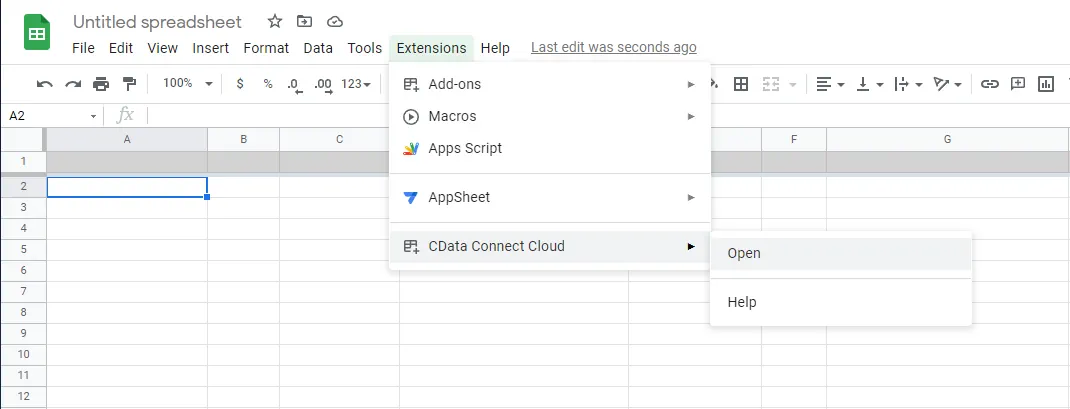Select the paint format tool
This screenshot has height=409, width=1070.
click(x=128, y=84)
